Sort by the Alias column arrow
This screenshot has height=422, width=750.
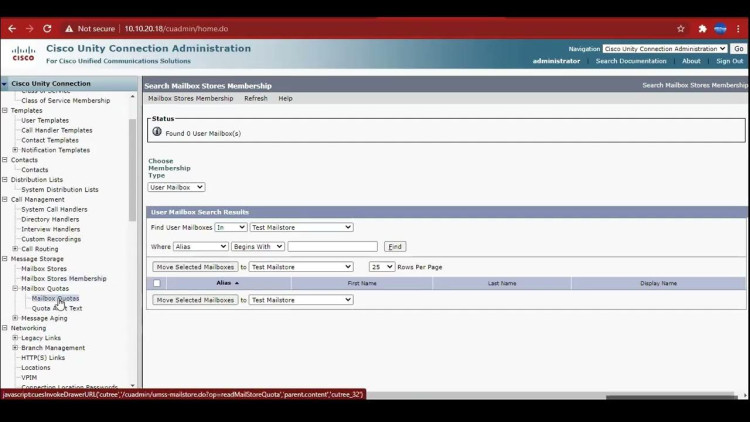coord(237,283)
